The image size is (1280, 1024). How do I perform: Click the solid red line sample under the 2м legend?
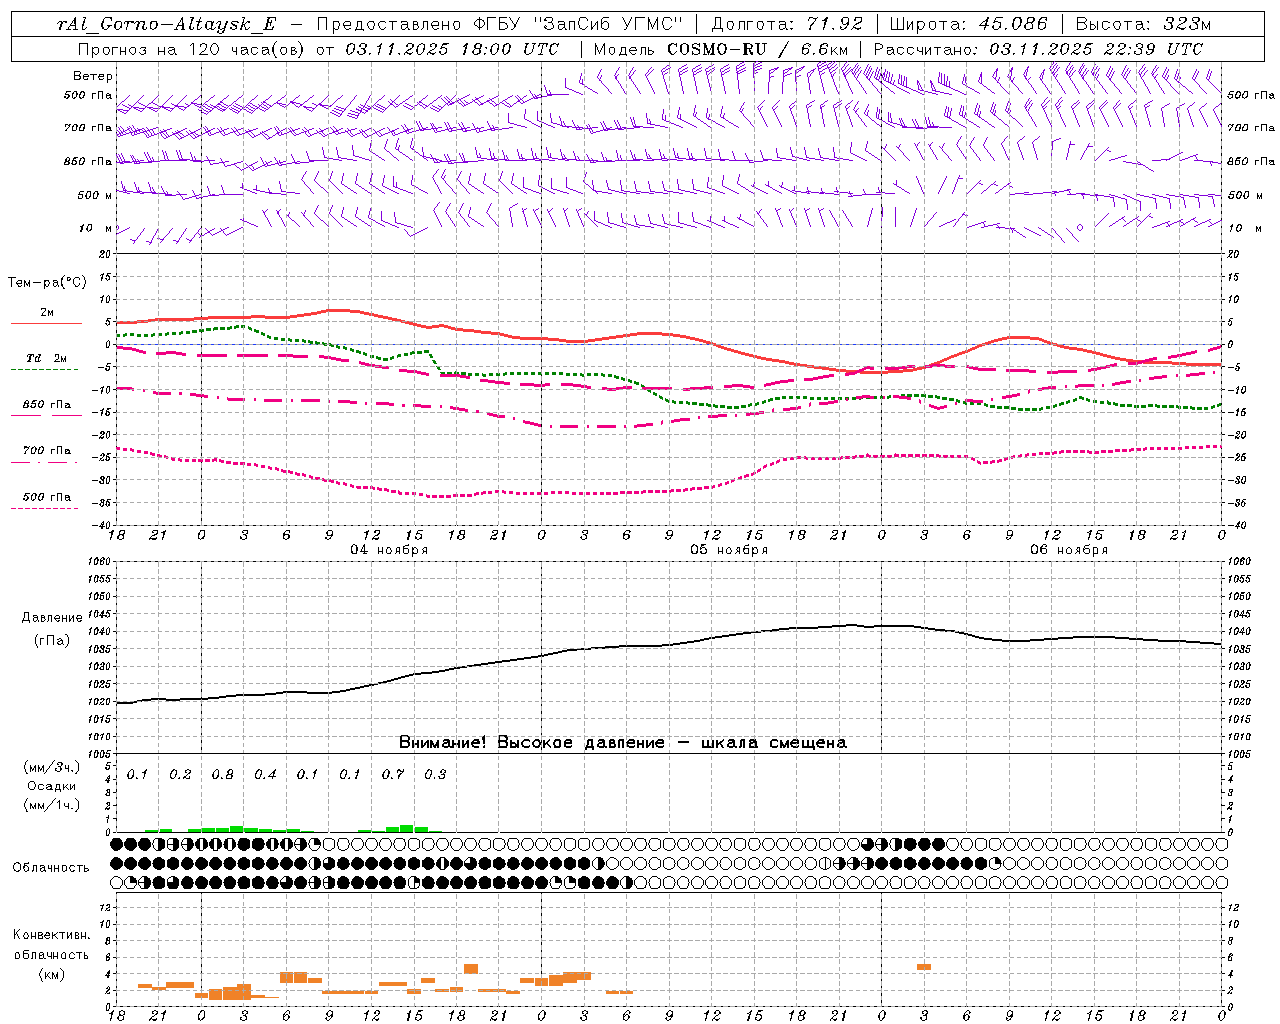(46, 324)
